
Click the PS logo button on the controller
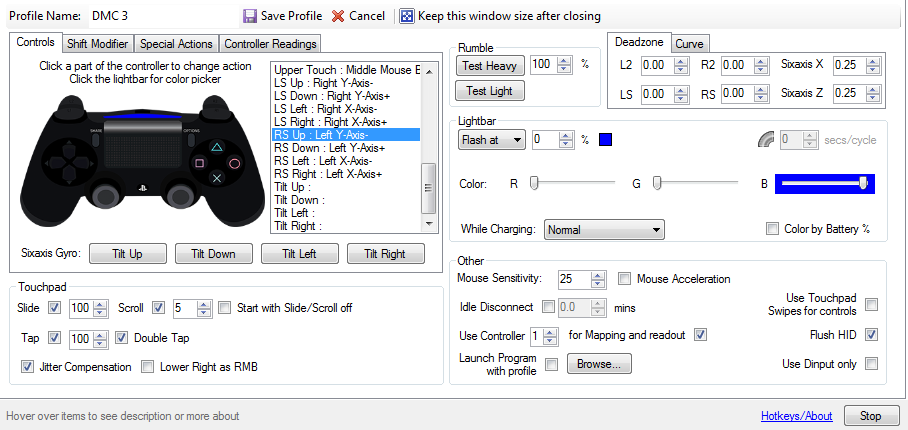tap(142, 188)
